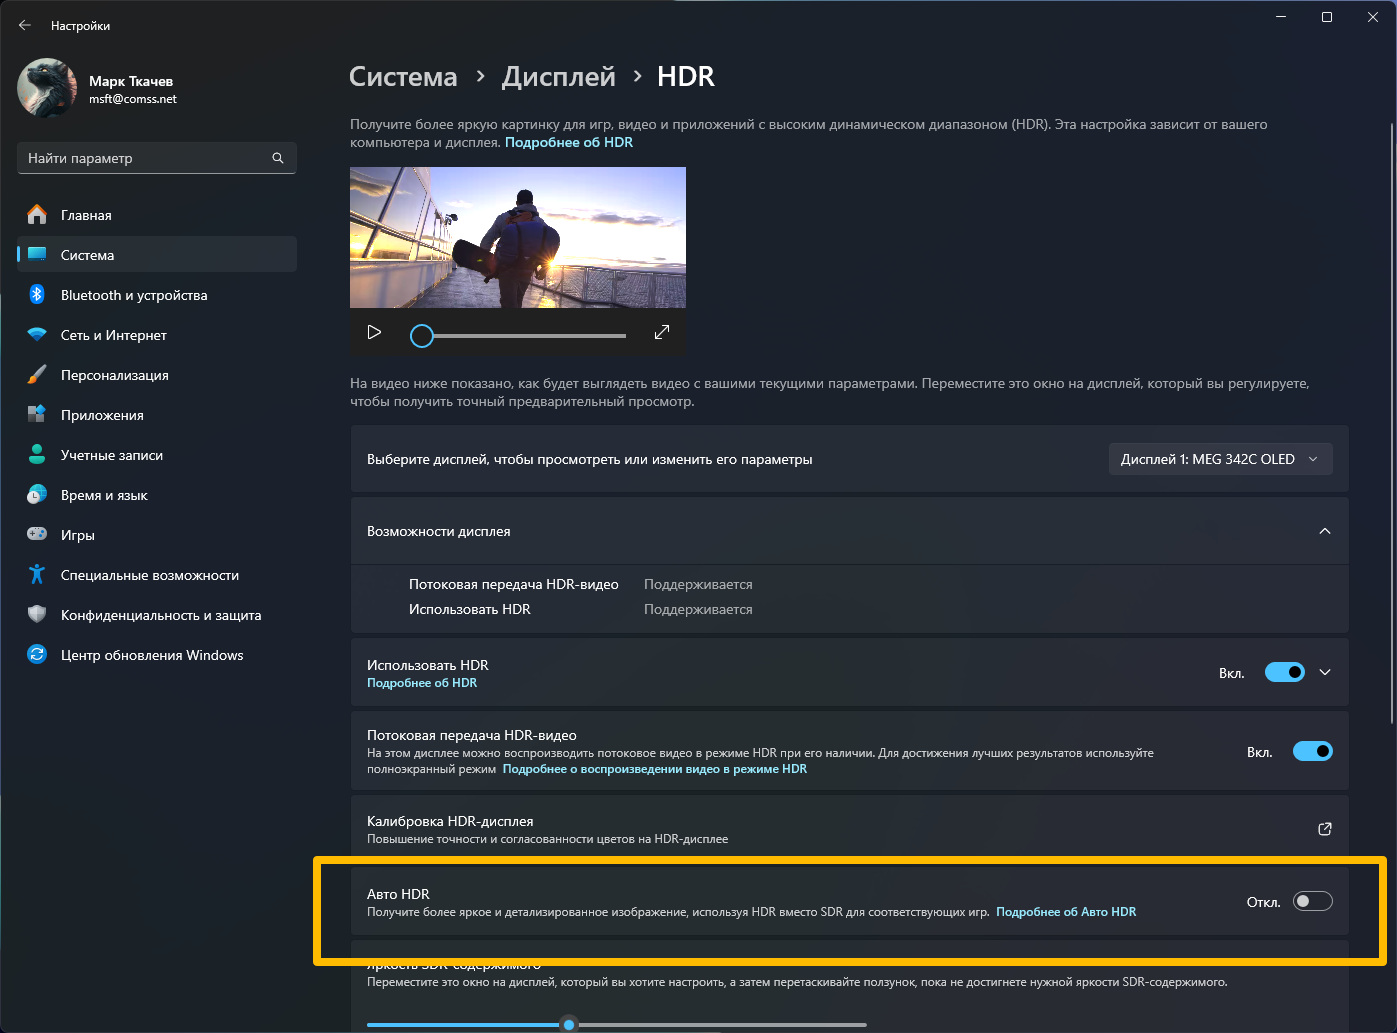The width and height of the screenshot is (1397, 1033).
Task: Go to Учетные записи
Action: click(157, 455)
